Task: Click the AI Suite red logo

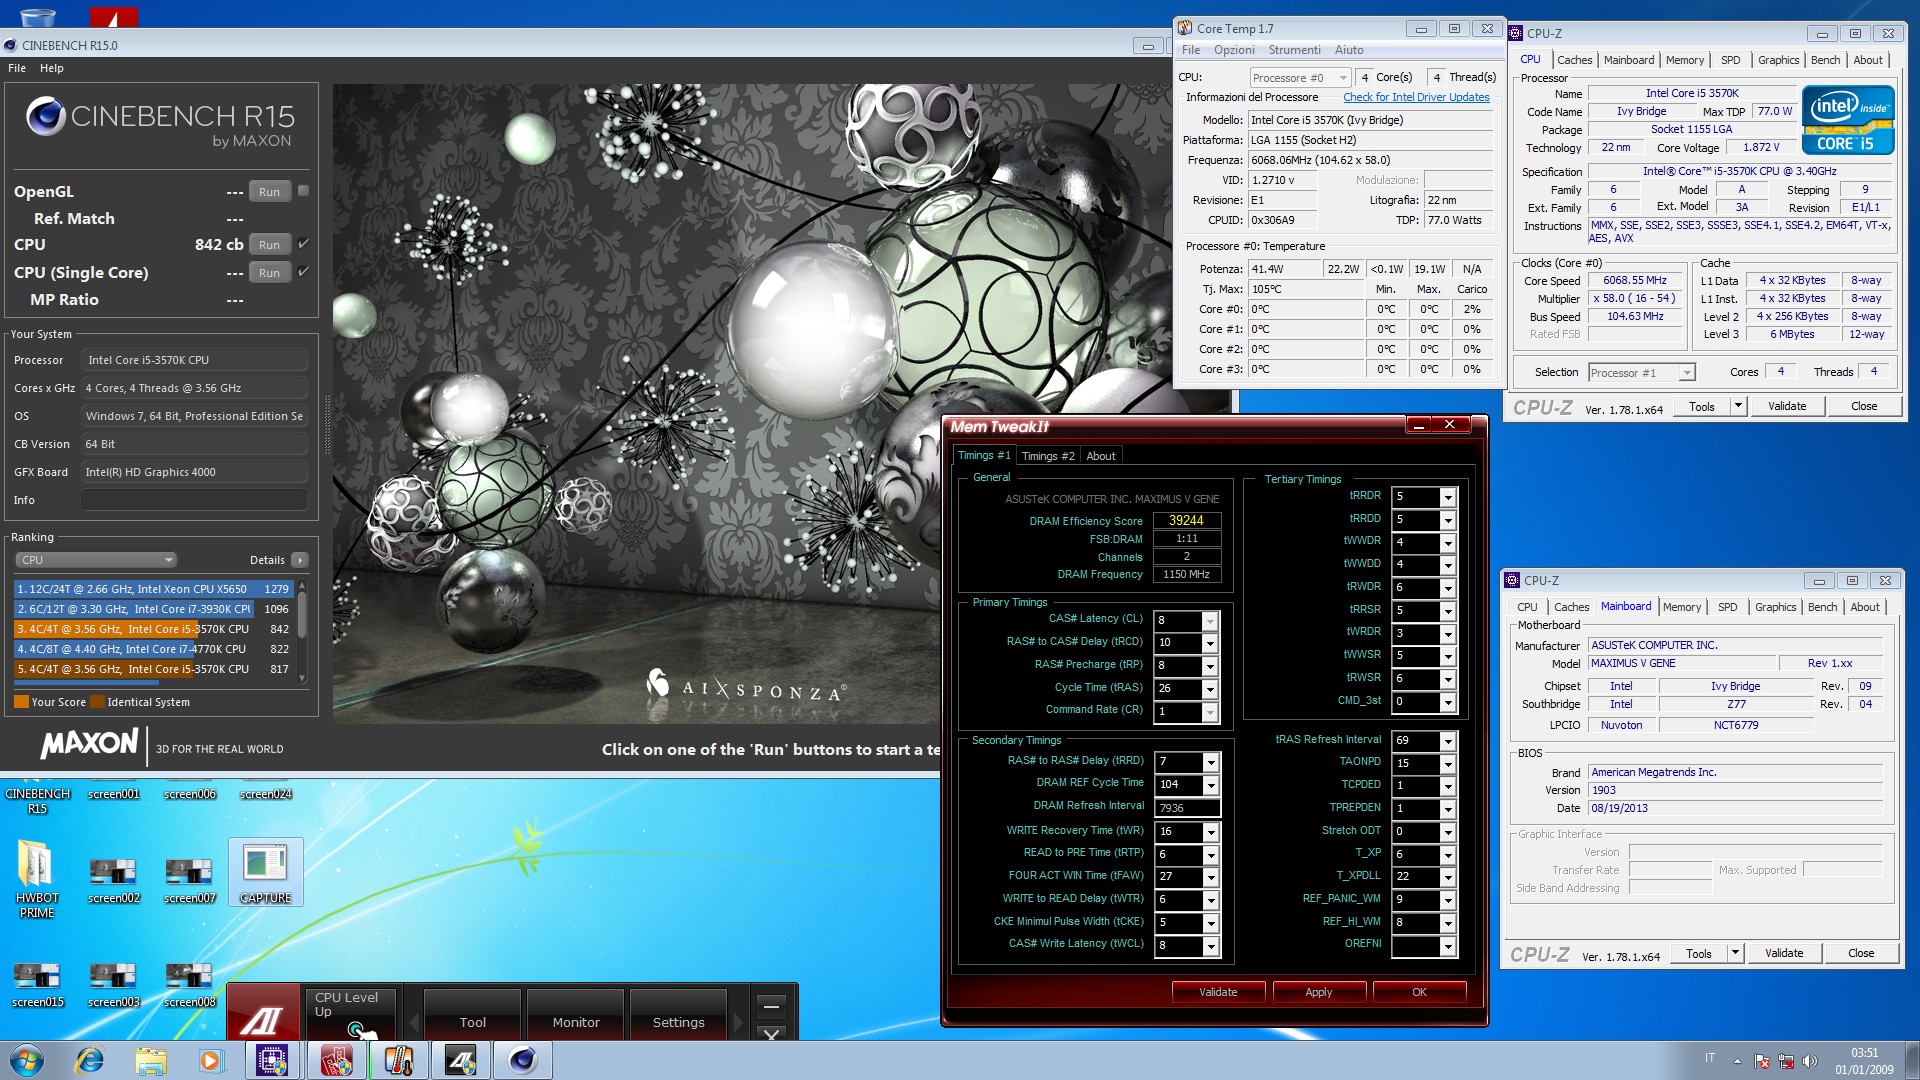Action: pyautogui.click(x=263, y=1013)
